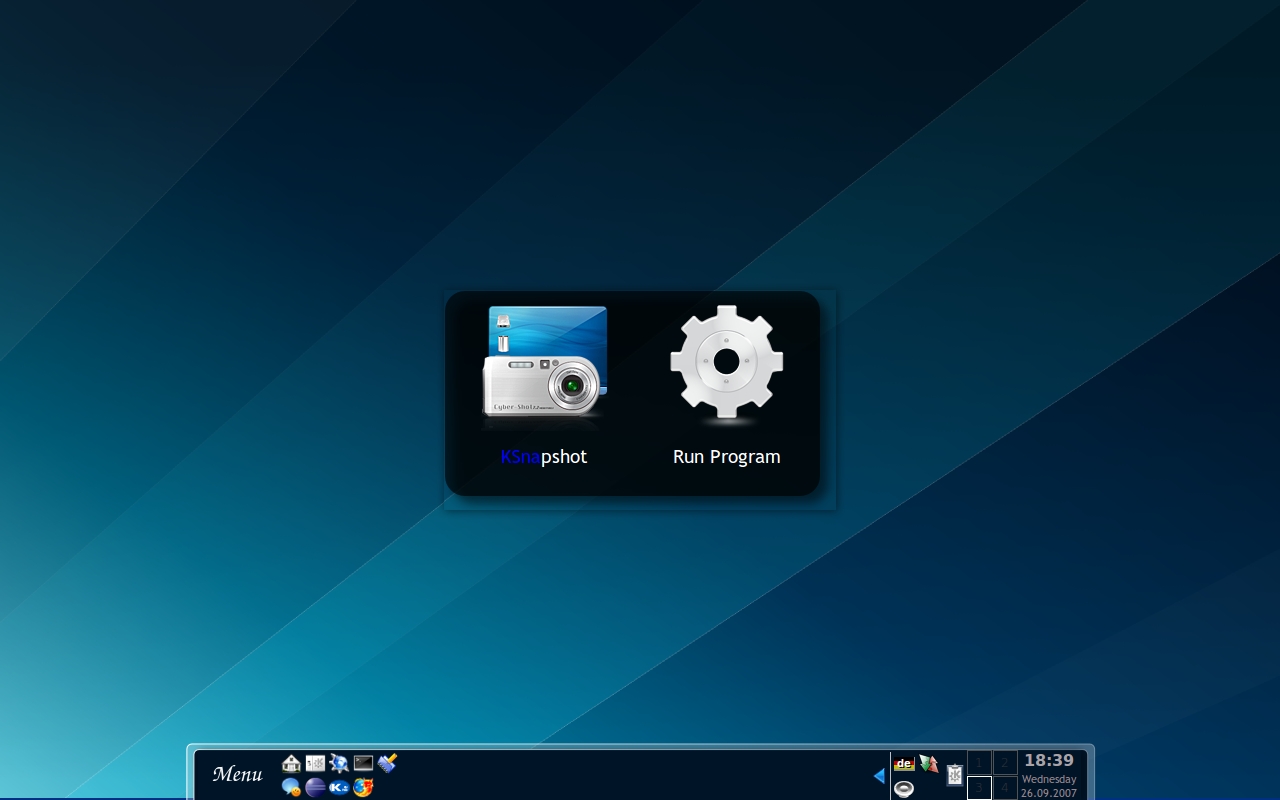Open the grey speaker volume tray icon
Image resolution: width=1280 pixels, height=800 pixels.
pyautogui.click(x=904, y=788)
